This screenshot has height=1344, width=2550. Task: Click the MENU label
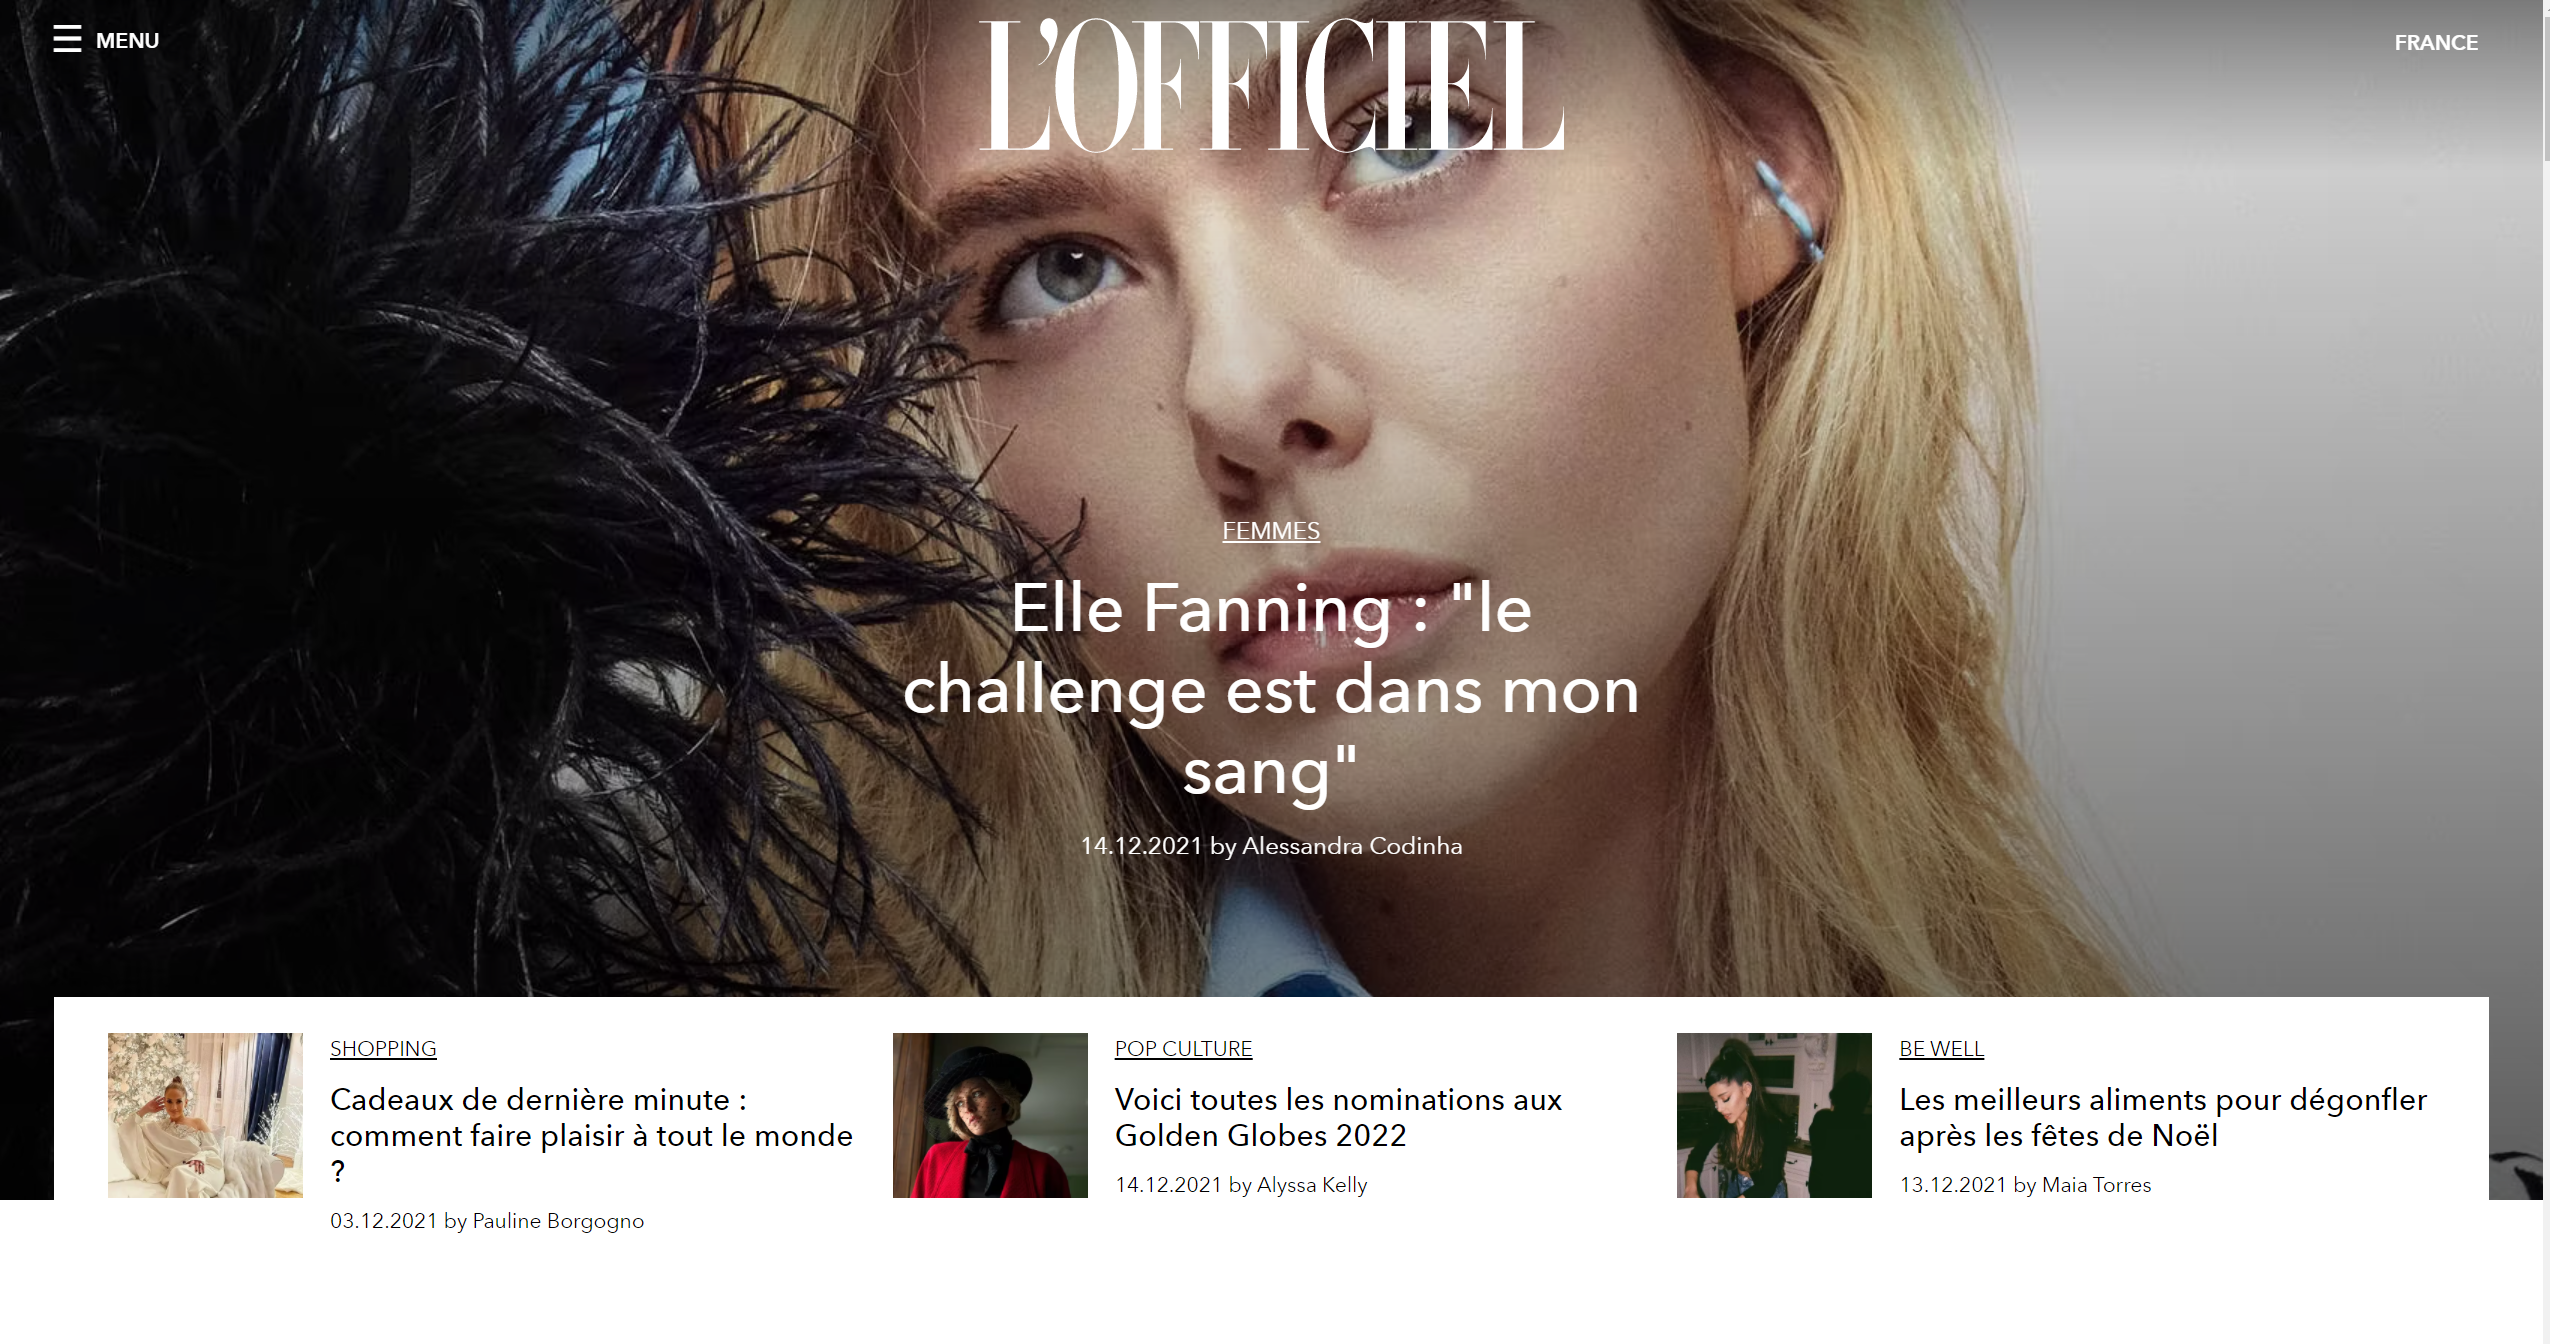[x=127, y=41]
